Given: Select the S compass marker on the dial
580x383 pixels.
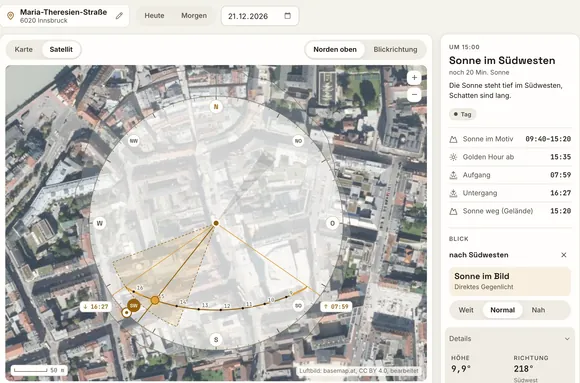Looking at the screenshot, I should (x=216, y=339).
